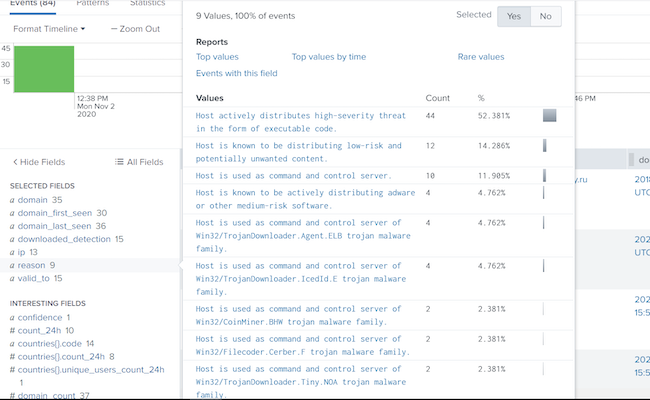This screenshot has width=650, height=400.
Task: Select the CoinMiner.BHW trojan reason value
Action: pyautogui.click(x=298, y=315)
